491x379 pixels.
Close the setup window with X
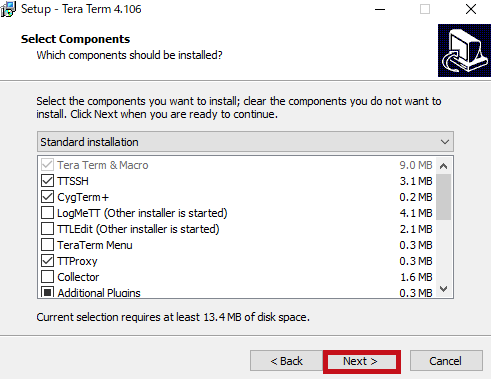pyautogui.click(x=471, y=9)
